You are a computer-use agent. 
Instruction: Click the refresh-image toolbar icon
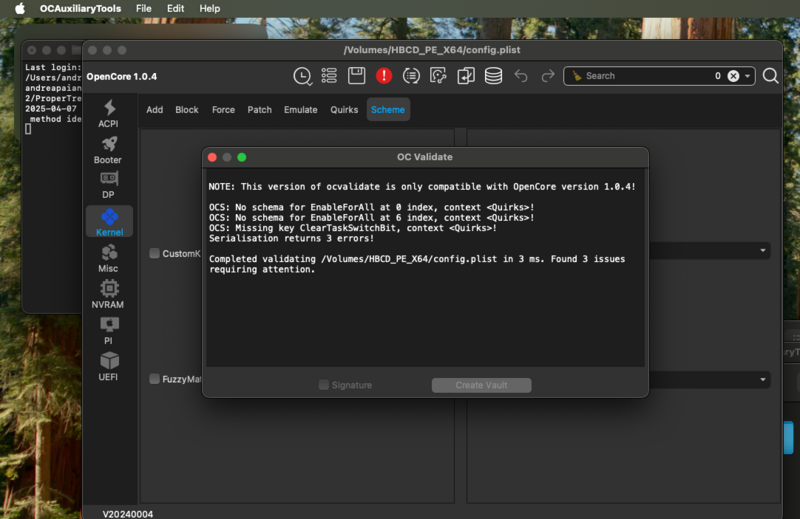438,76
